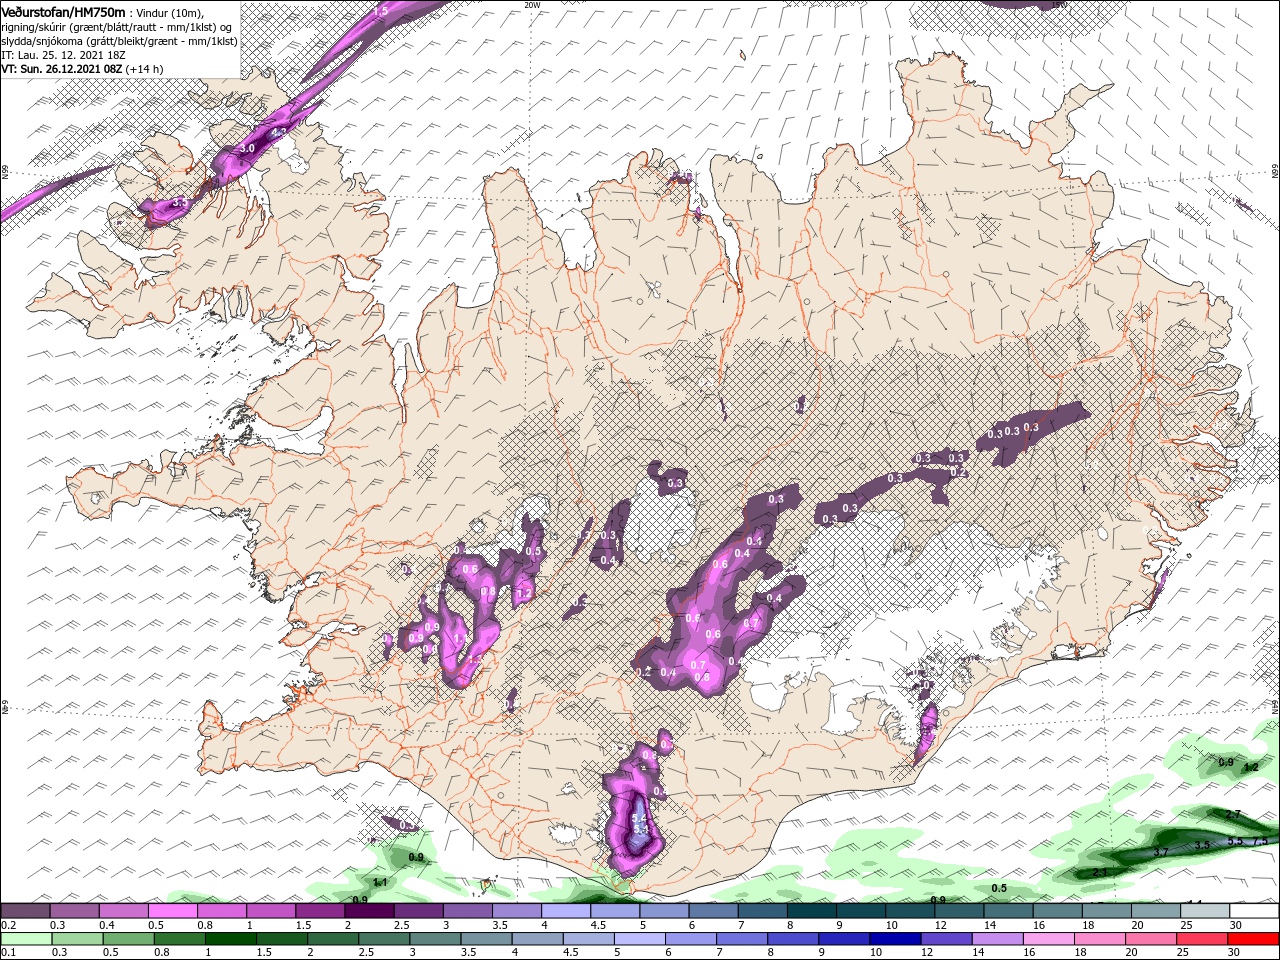Click the 3.7 rain value in green band
Screen dimensions: 1280x960
click(1162, 852)
